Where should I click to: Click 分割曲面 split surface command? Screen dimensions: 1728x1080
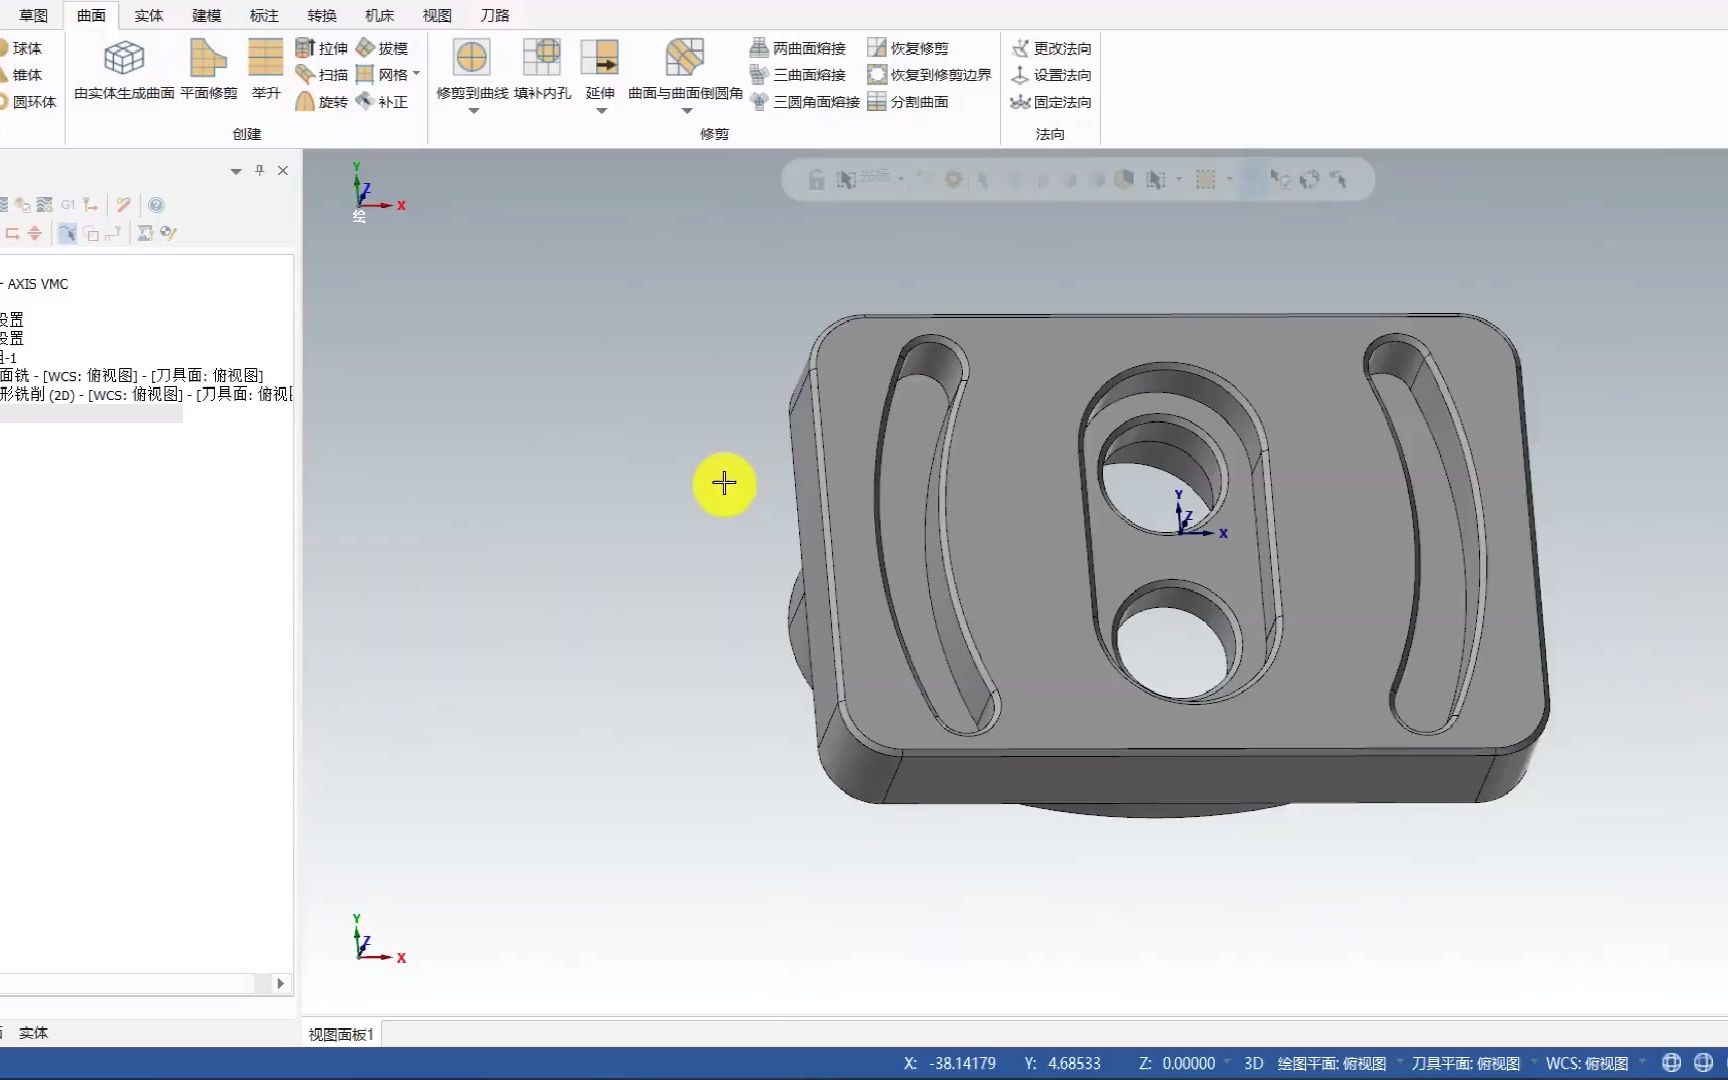point(908,102)
